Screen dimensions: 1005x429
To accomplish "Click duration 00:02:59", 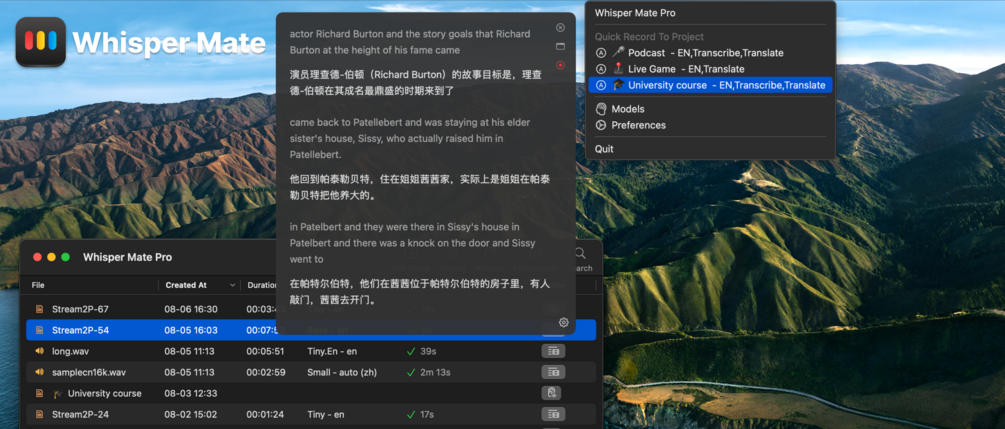I will 265,372.
